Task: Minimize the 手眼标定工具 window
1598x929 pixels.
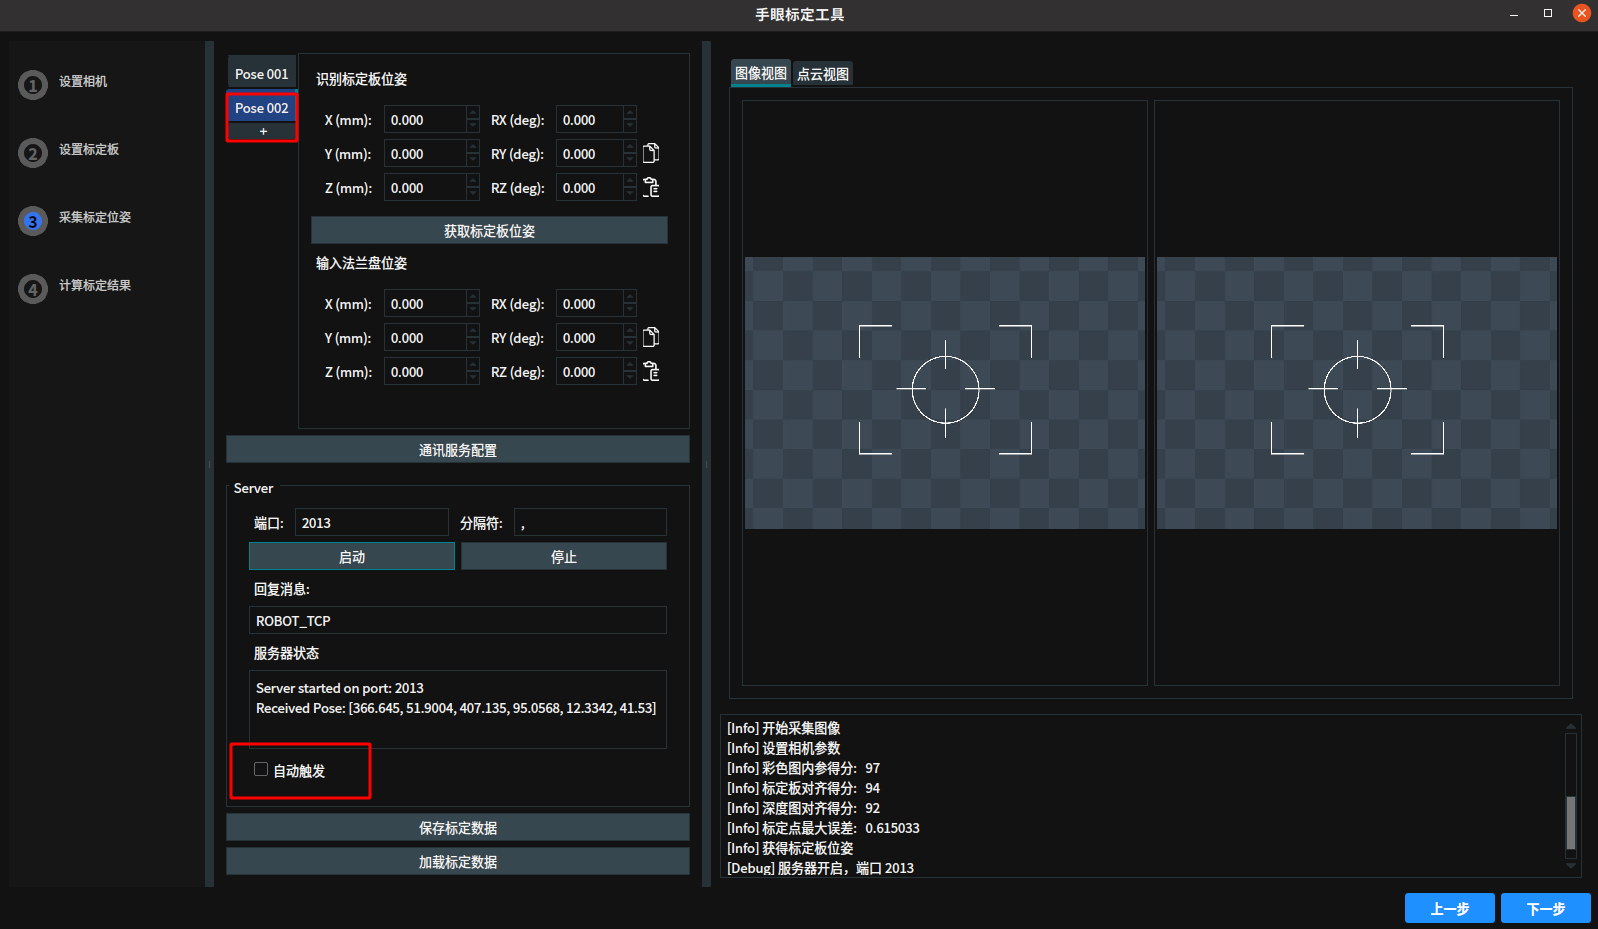Action: point(1514,14)
